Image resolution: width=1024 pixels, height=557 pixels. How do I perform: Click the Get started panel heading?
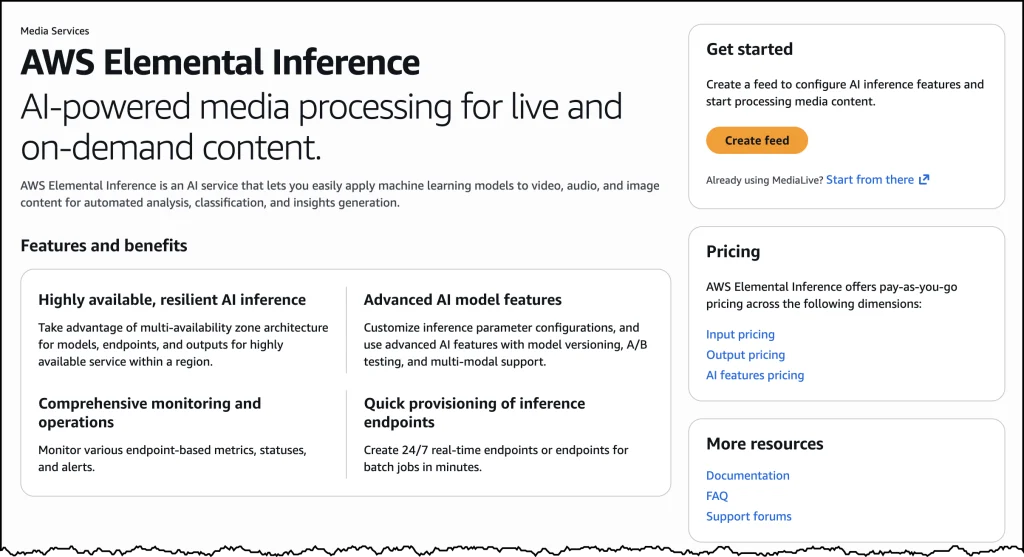[x=749, y=50]
